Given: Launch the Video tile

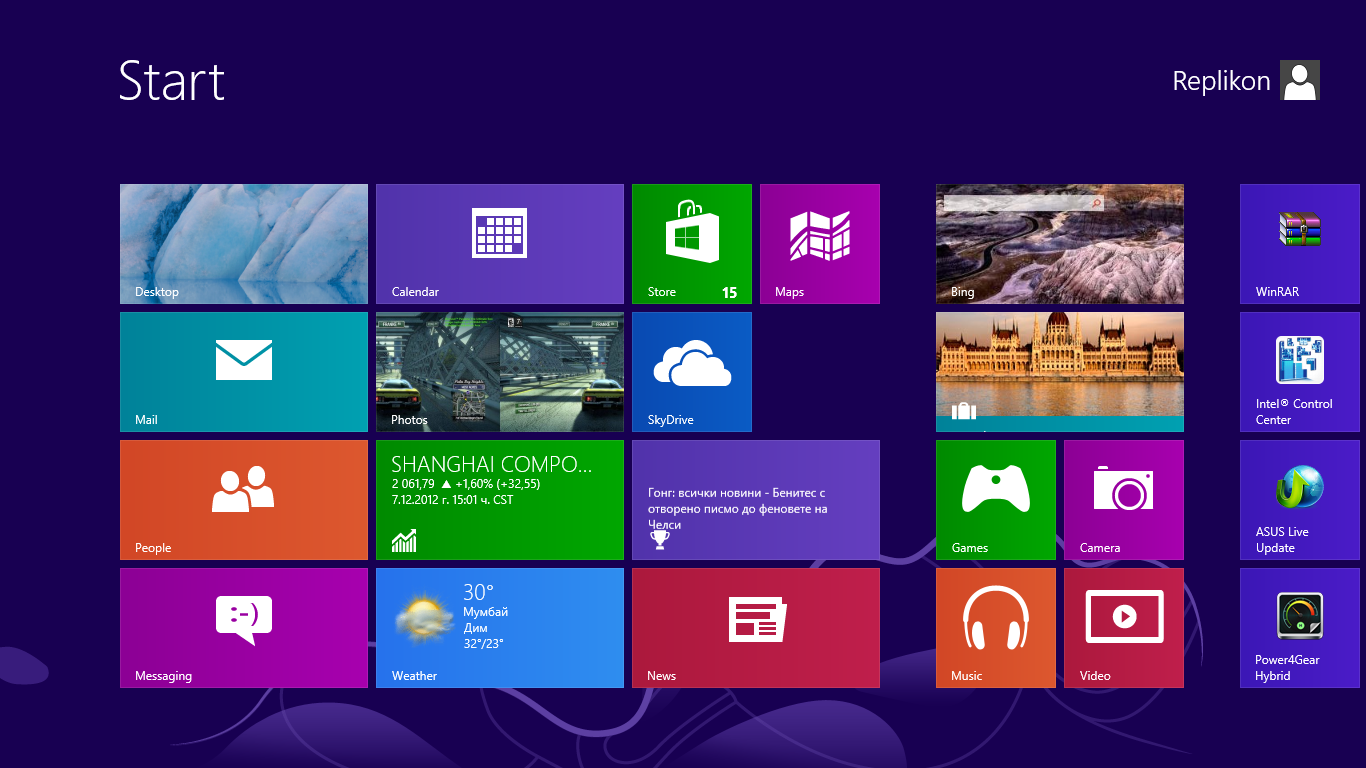Looking at the screenshot, I should pyautogui.click(x=1123, y=627).
